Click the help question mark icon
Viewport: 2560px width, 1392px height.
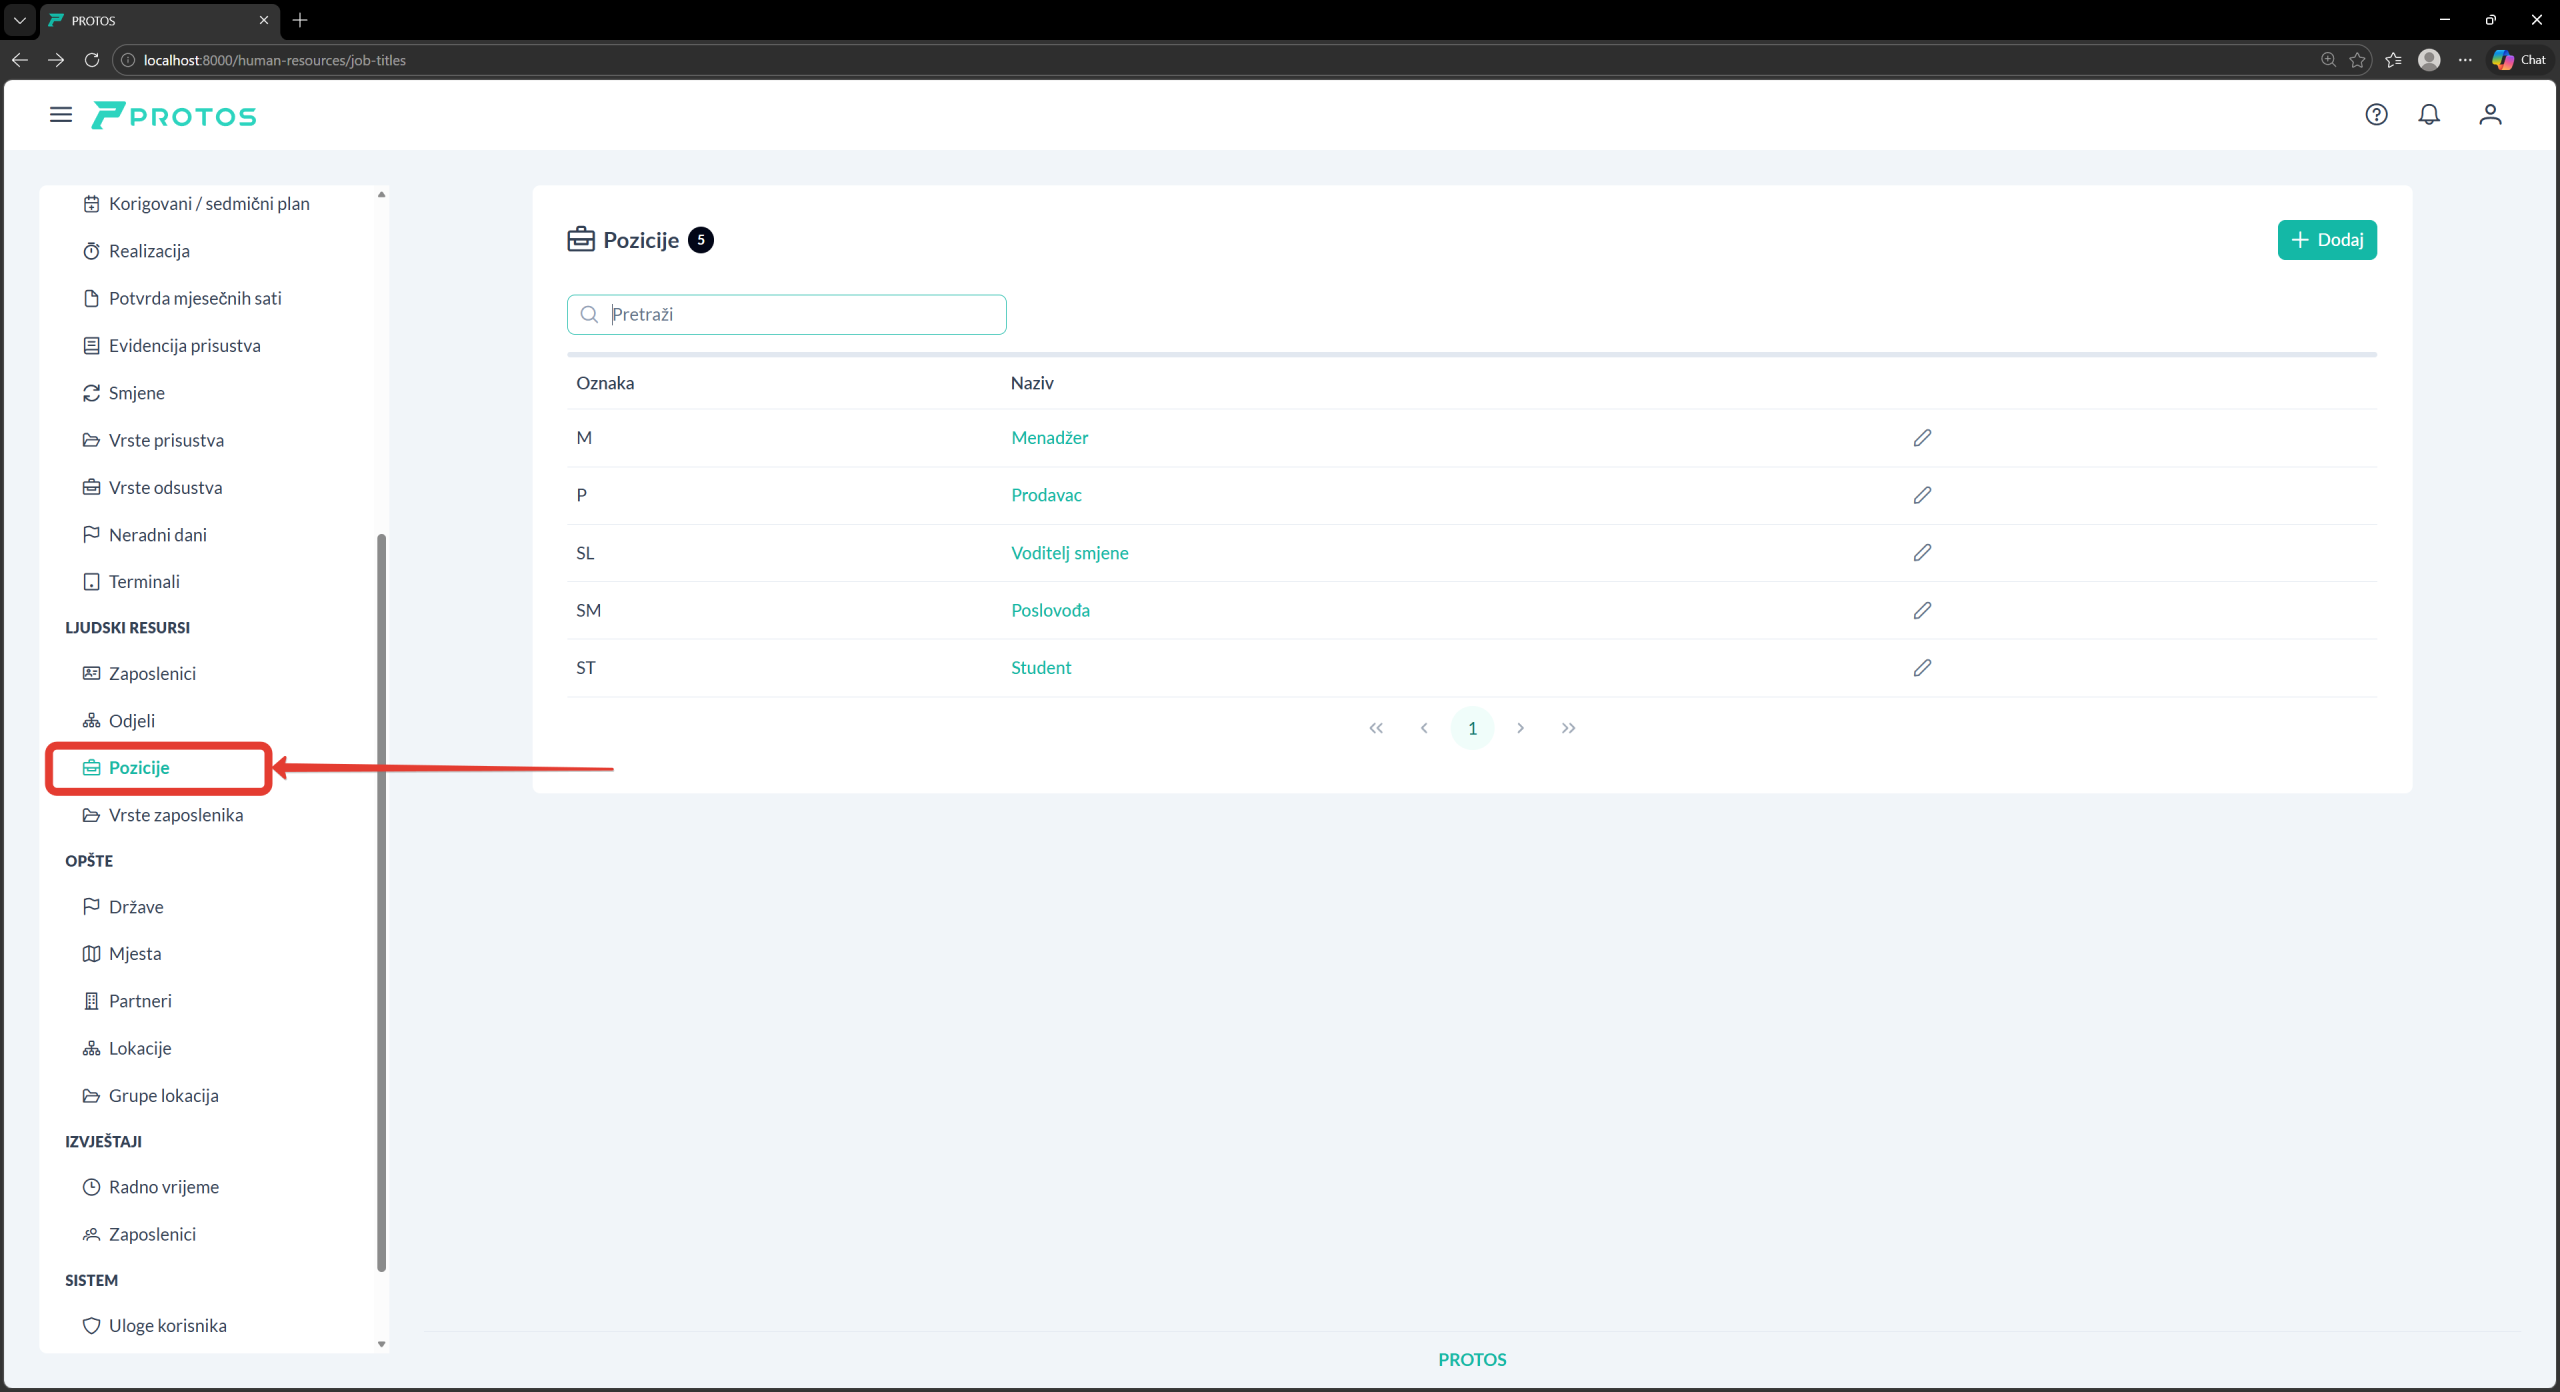click(x=2376, y=115)
